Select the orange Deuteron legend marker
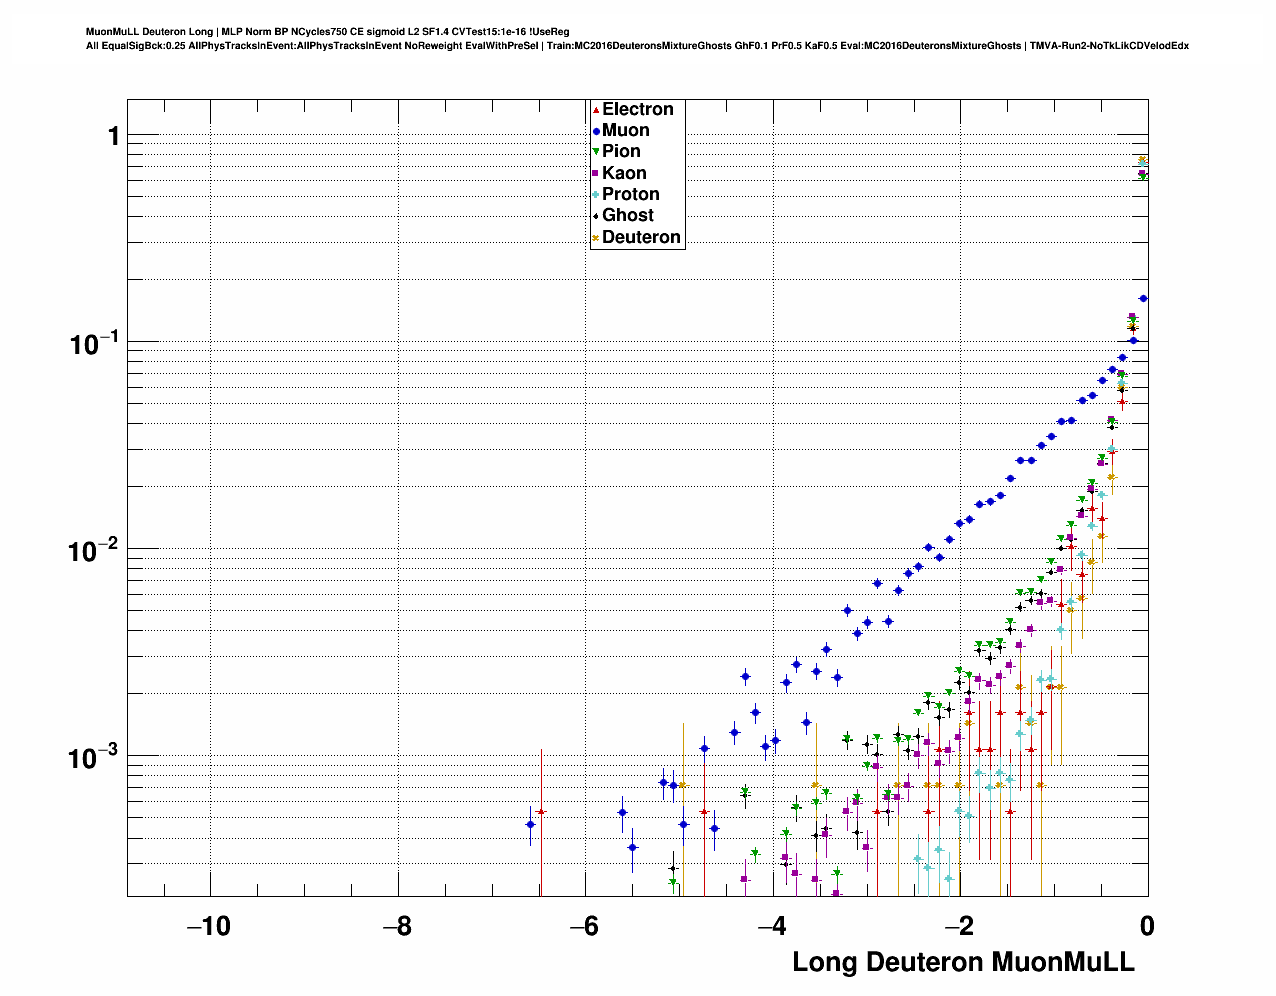The image size is (1276, 996). (x=596, y=238)
